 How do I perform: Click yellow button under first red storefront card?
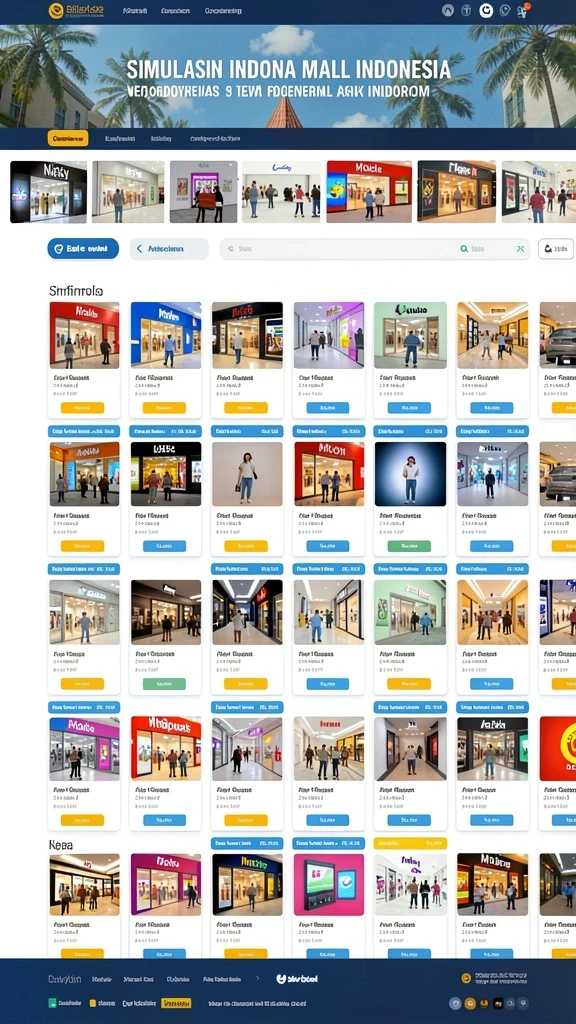(82, 408)
